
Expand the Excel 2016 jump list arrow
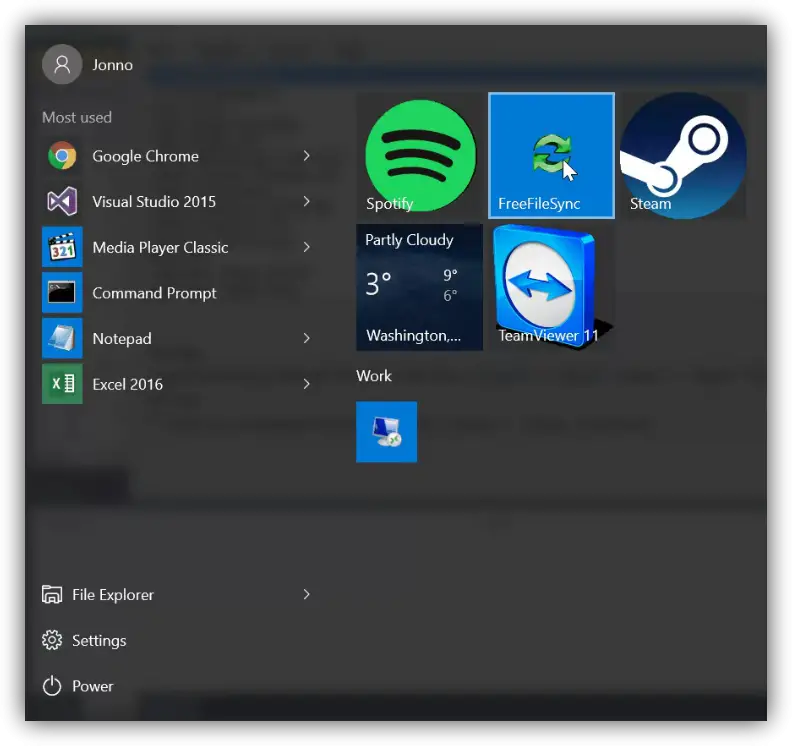click(x=307, y=384)
